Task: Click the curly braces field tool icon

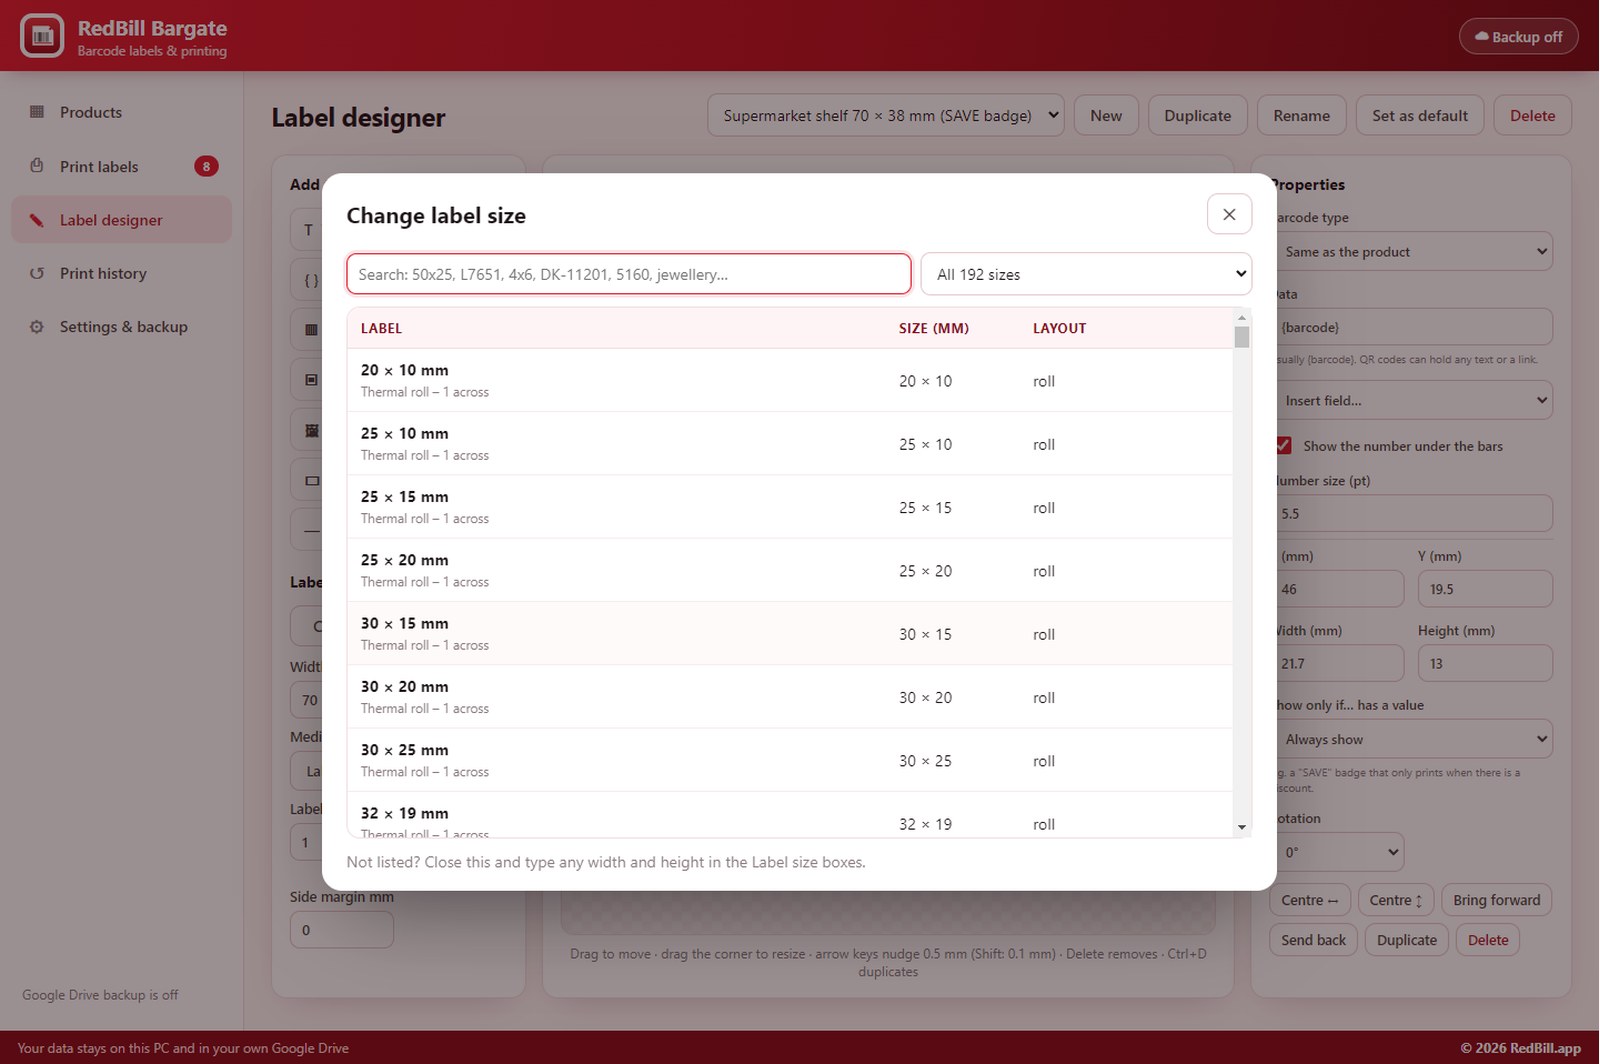Action: click(311, 280)
